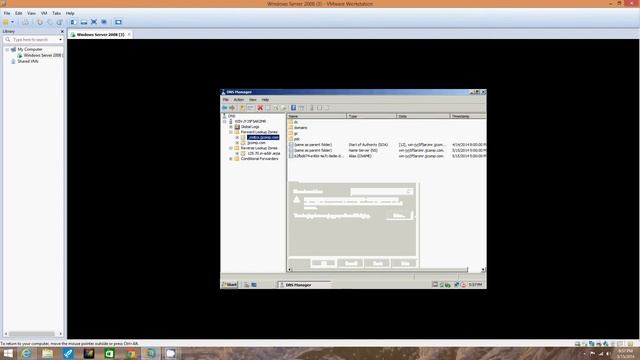The image size is (640, 360).
Task: Open the power options dropdown arrow
Action: (13, 22)
